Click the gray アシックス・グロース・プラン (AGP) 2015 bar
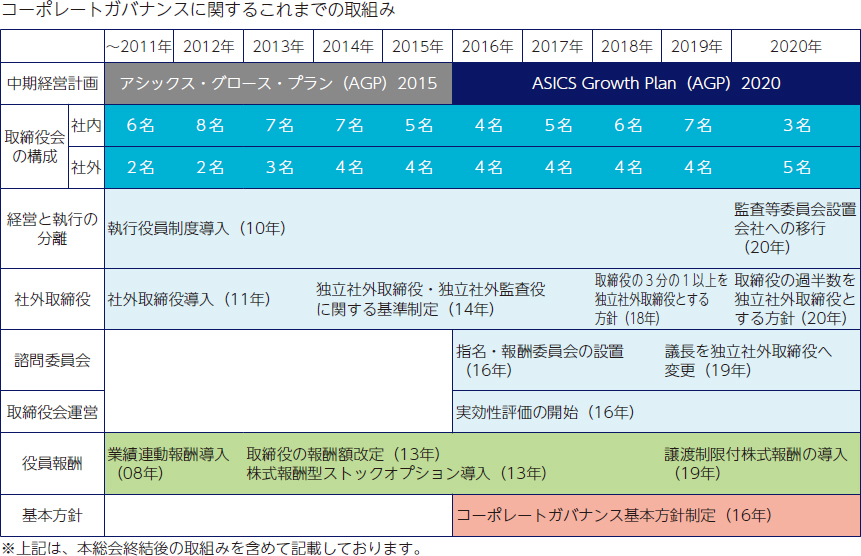 278,83
